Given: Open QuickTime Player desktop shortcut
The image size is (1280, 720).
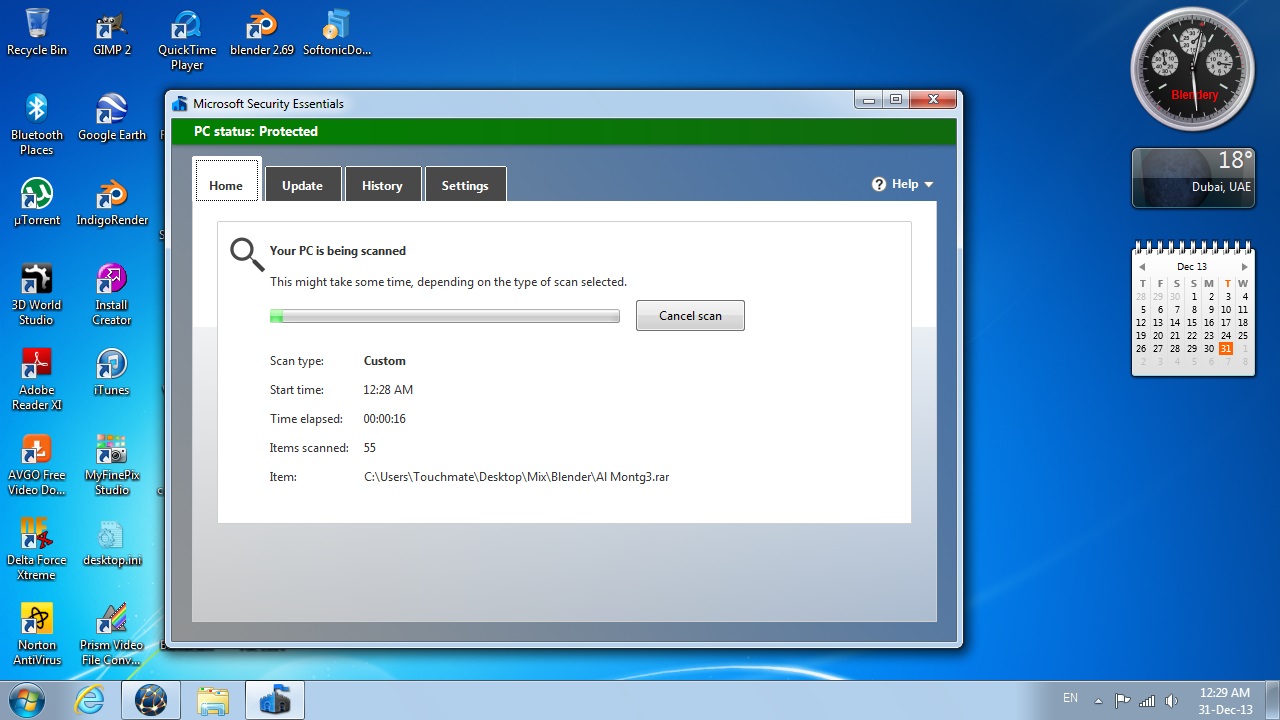Looking at the screenshot, I should click(187, 40).
